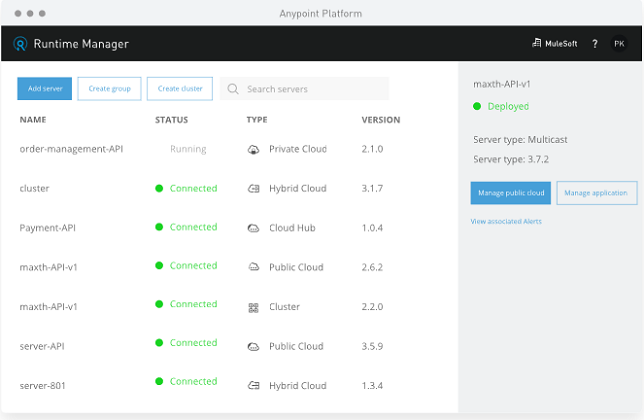Click Server type: Multicast text
644x420 pixels.
(x=520, y=140)
